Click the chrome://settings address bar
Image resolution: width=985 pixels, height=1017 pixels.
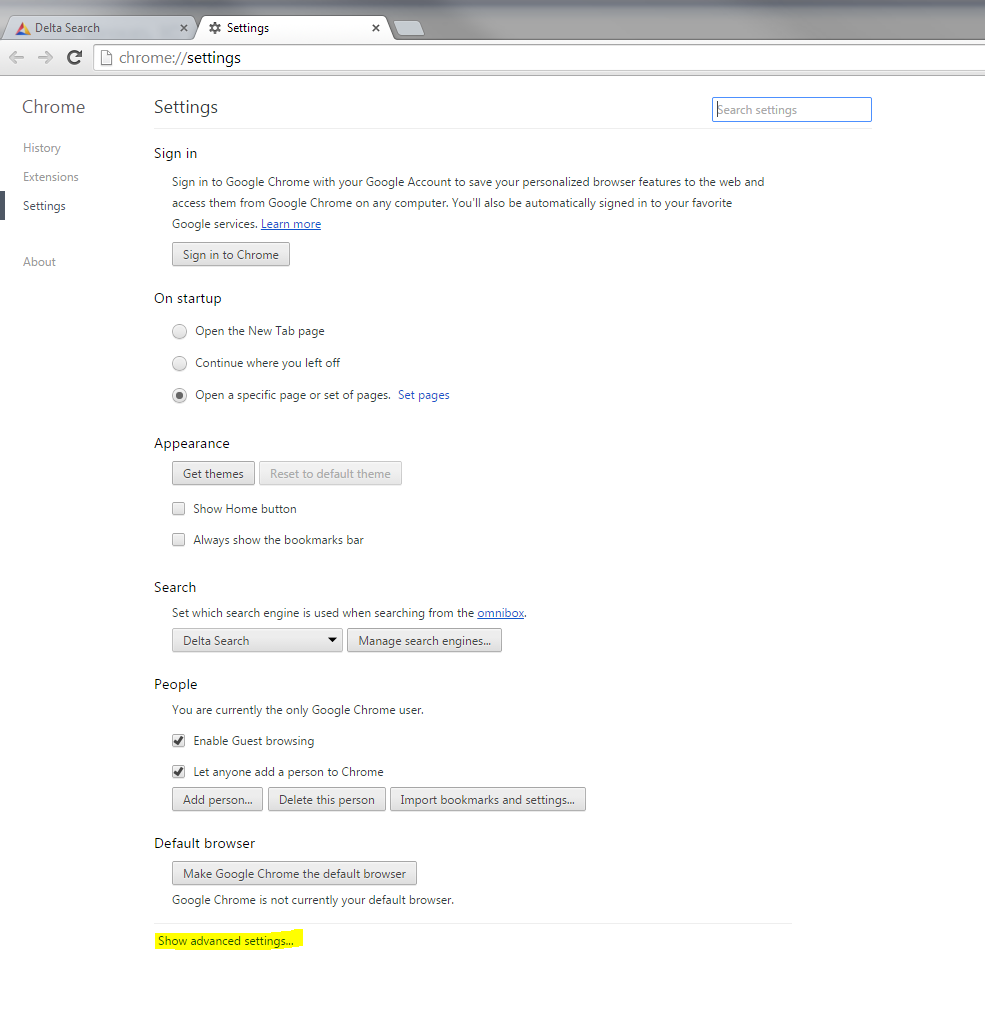point(538,58)
